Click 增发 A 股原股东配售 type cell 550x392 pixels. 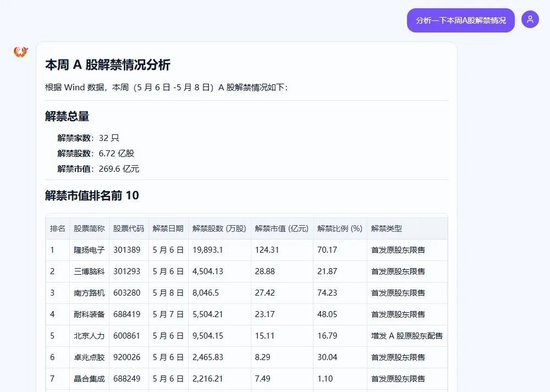(407, 336)
